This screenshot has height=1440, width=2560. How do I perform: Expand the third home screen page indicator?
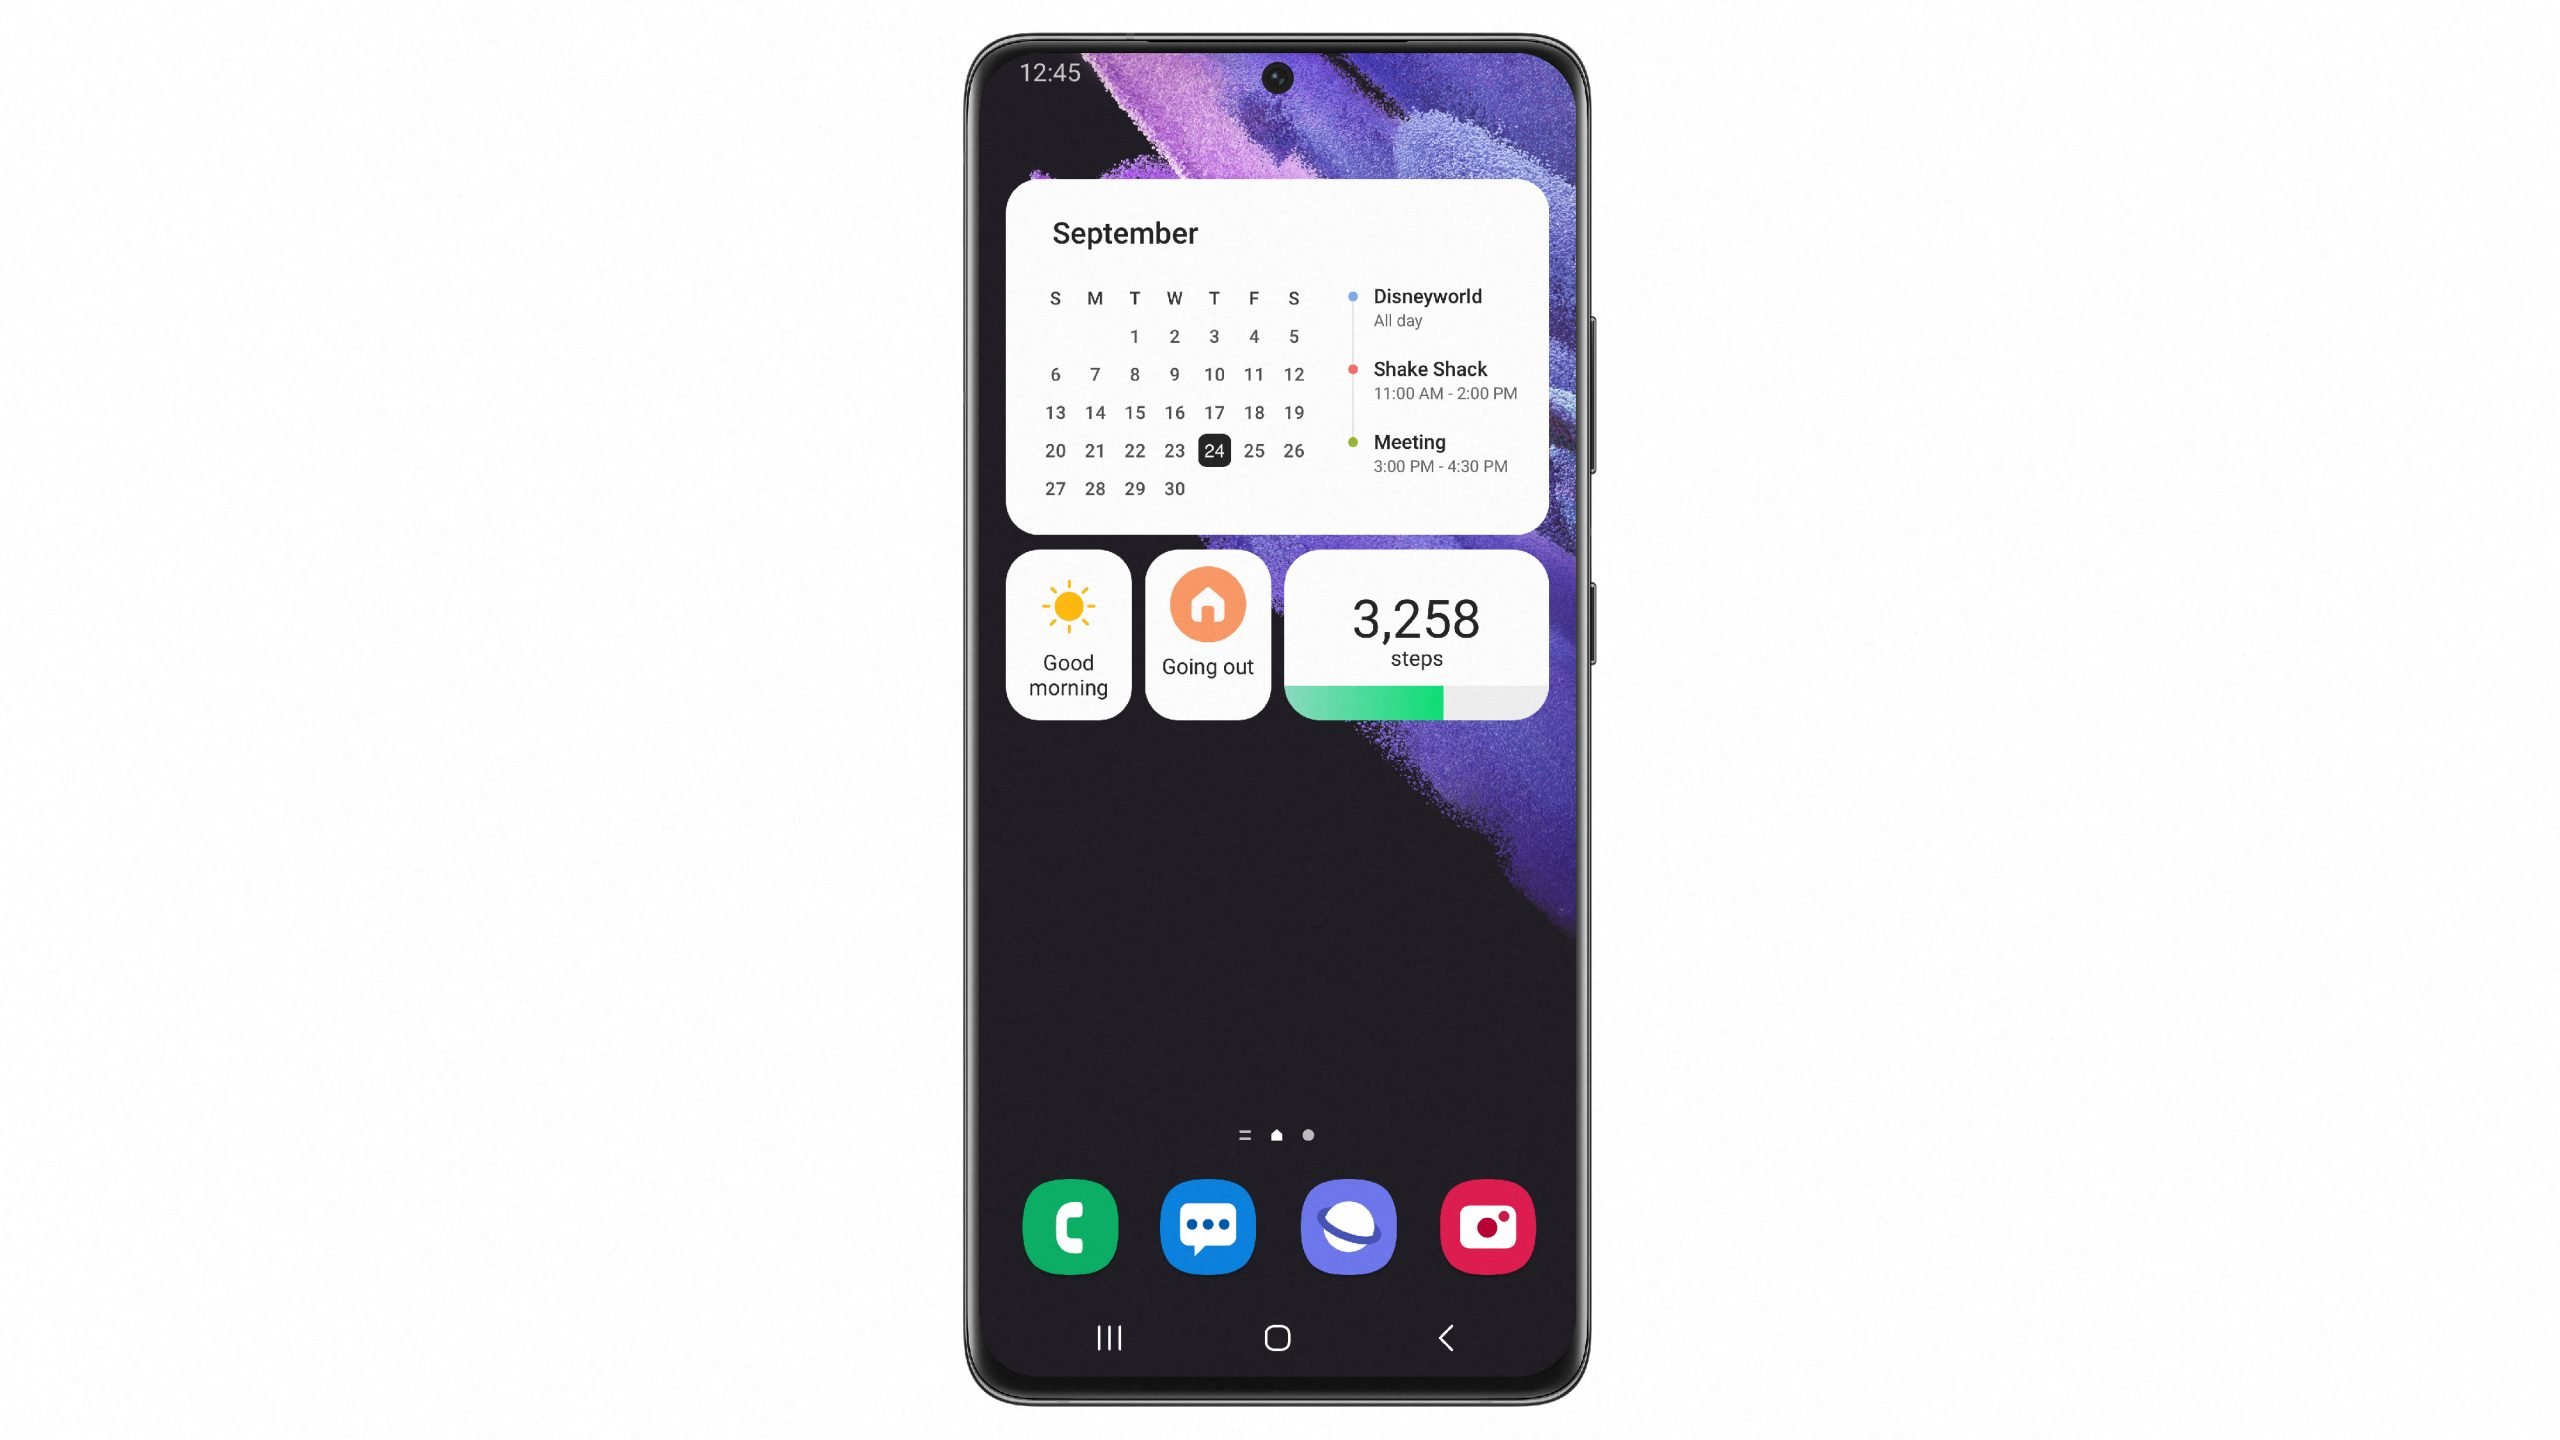click(x=1308, y=1134)
